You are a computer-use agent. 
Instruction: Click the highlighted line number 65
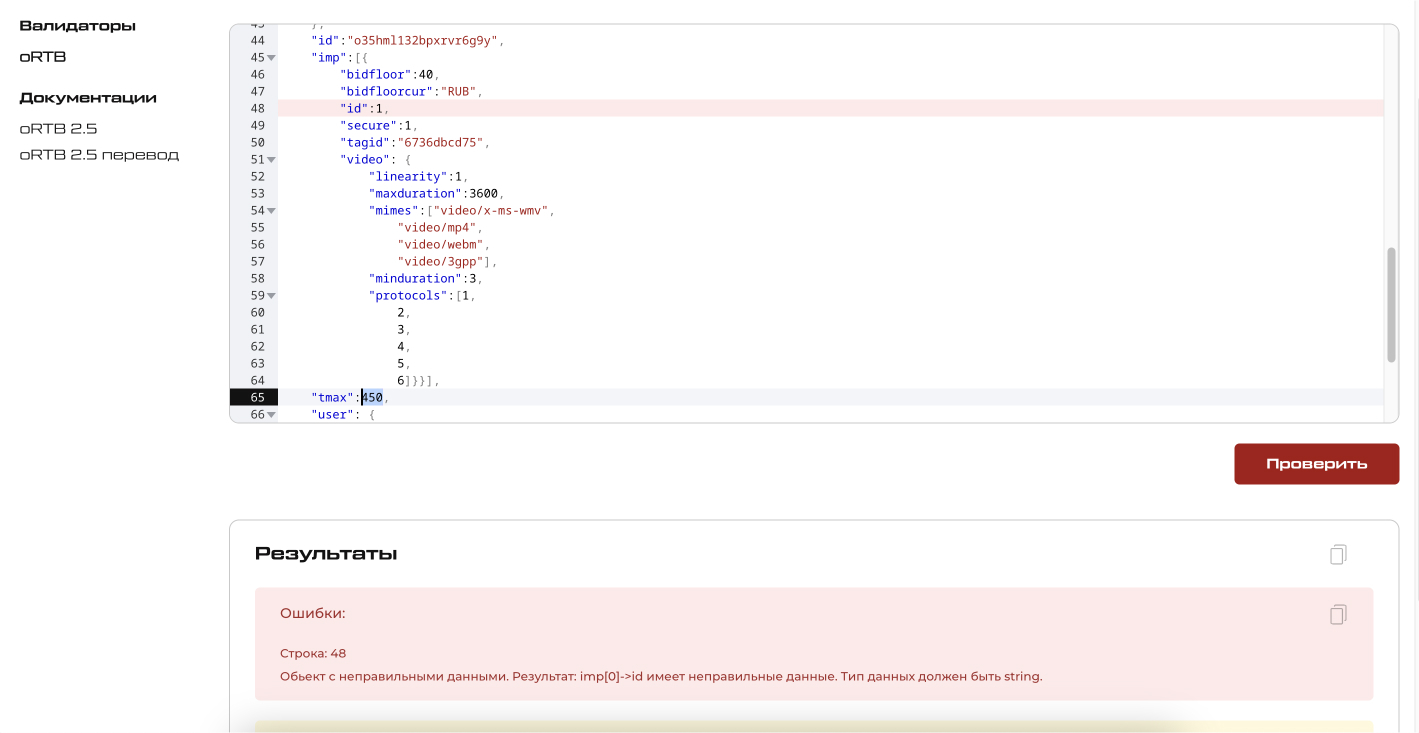[x=257, y=398]
